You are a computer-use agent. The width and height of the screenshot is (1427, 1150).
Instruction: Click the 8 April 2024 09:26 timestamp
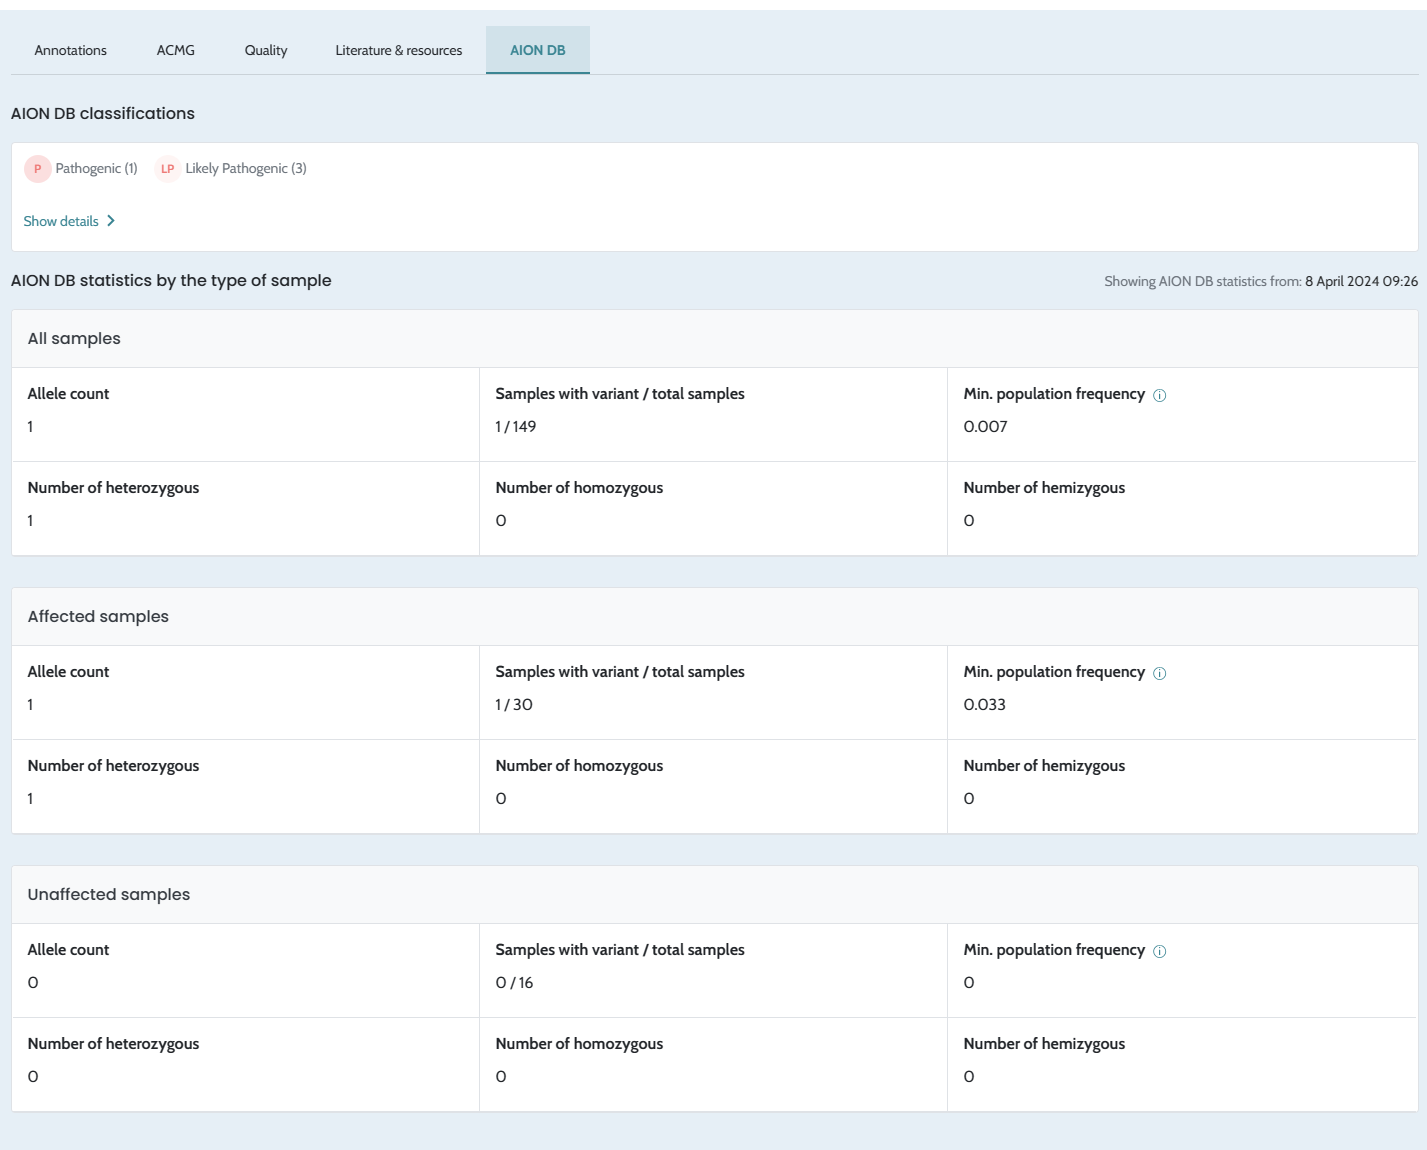(1360, 281)
